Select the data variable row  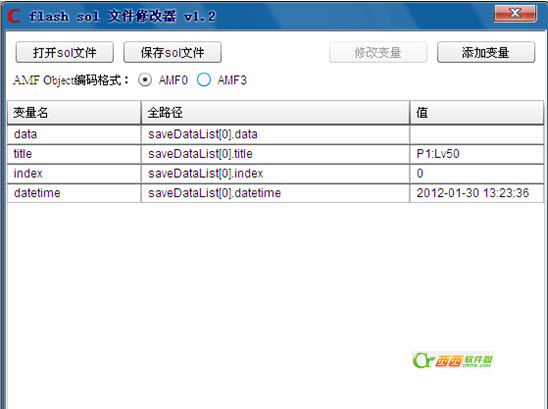point(275,134)
